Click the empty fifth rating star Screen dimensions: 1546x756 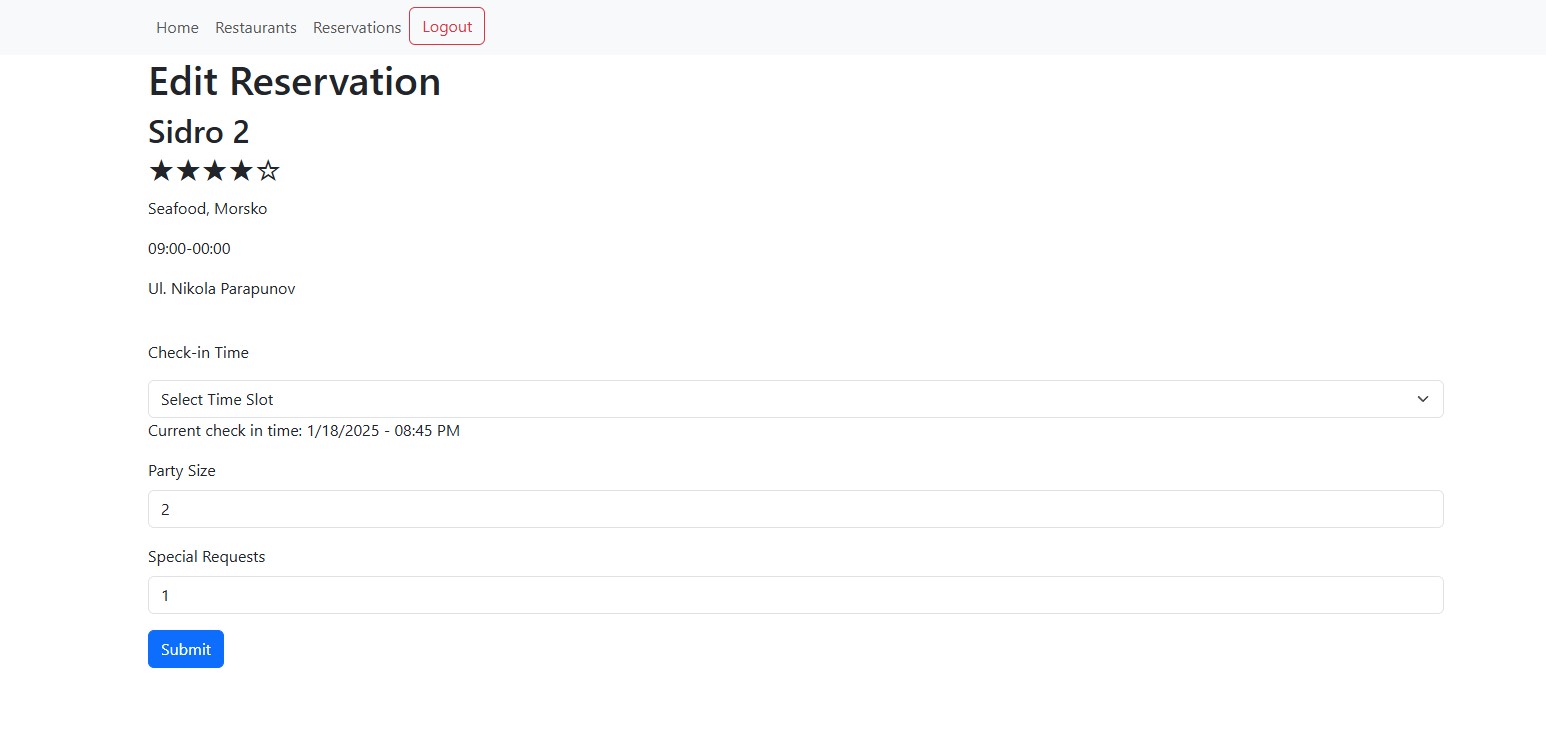[268, 171]
